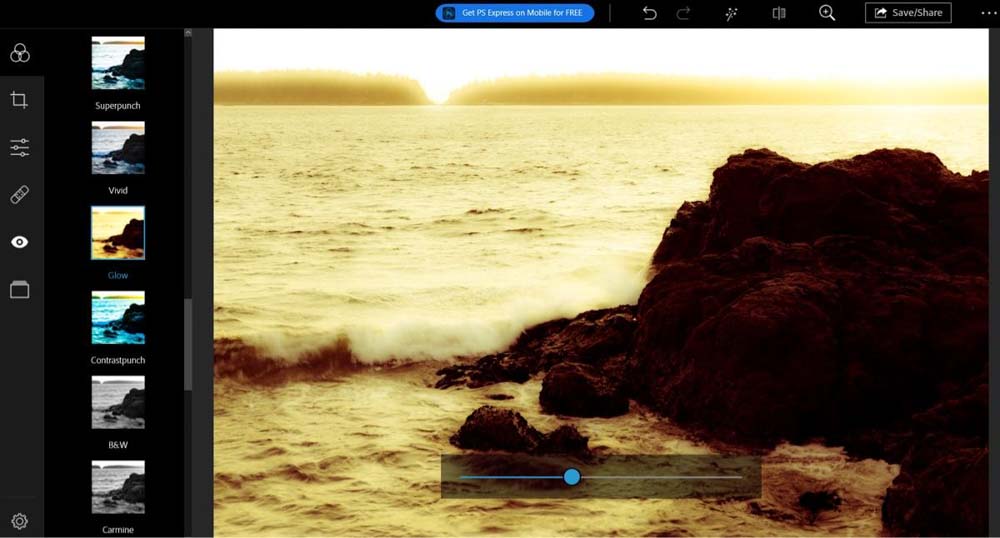Toggle compare with original view
1000x538 pixels.
coord(779,13)
